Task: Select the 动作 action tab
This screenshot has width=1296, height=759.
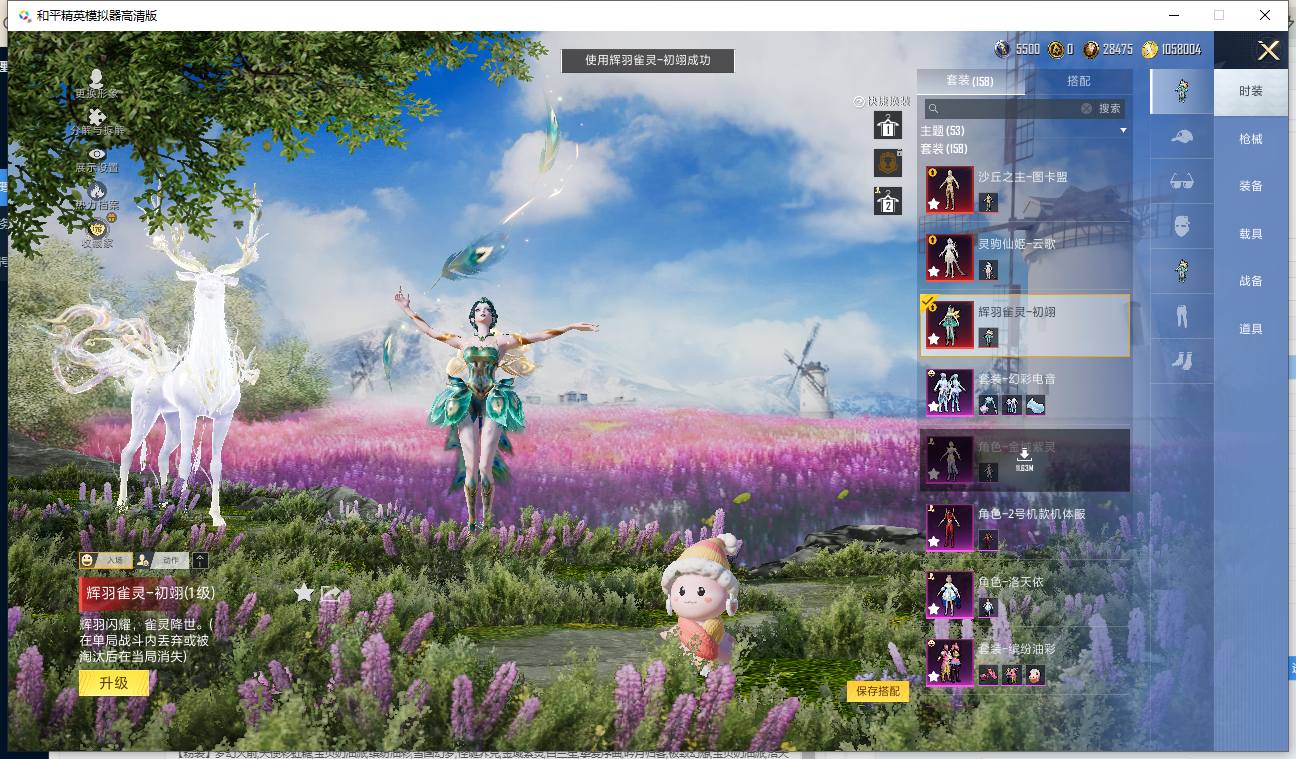Action: [x=162, y=561]
